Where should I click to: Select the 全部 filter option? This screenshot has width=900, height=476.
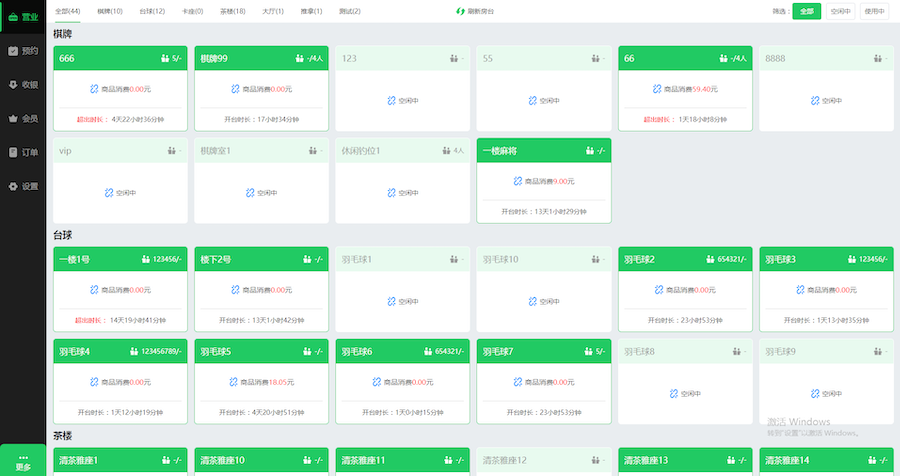pos(806,11)
